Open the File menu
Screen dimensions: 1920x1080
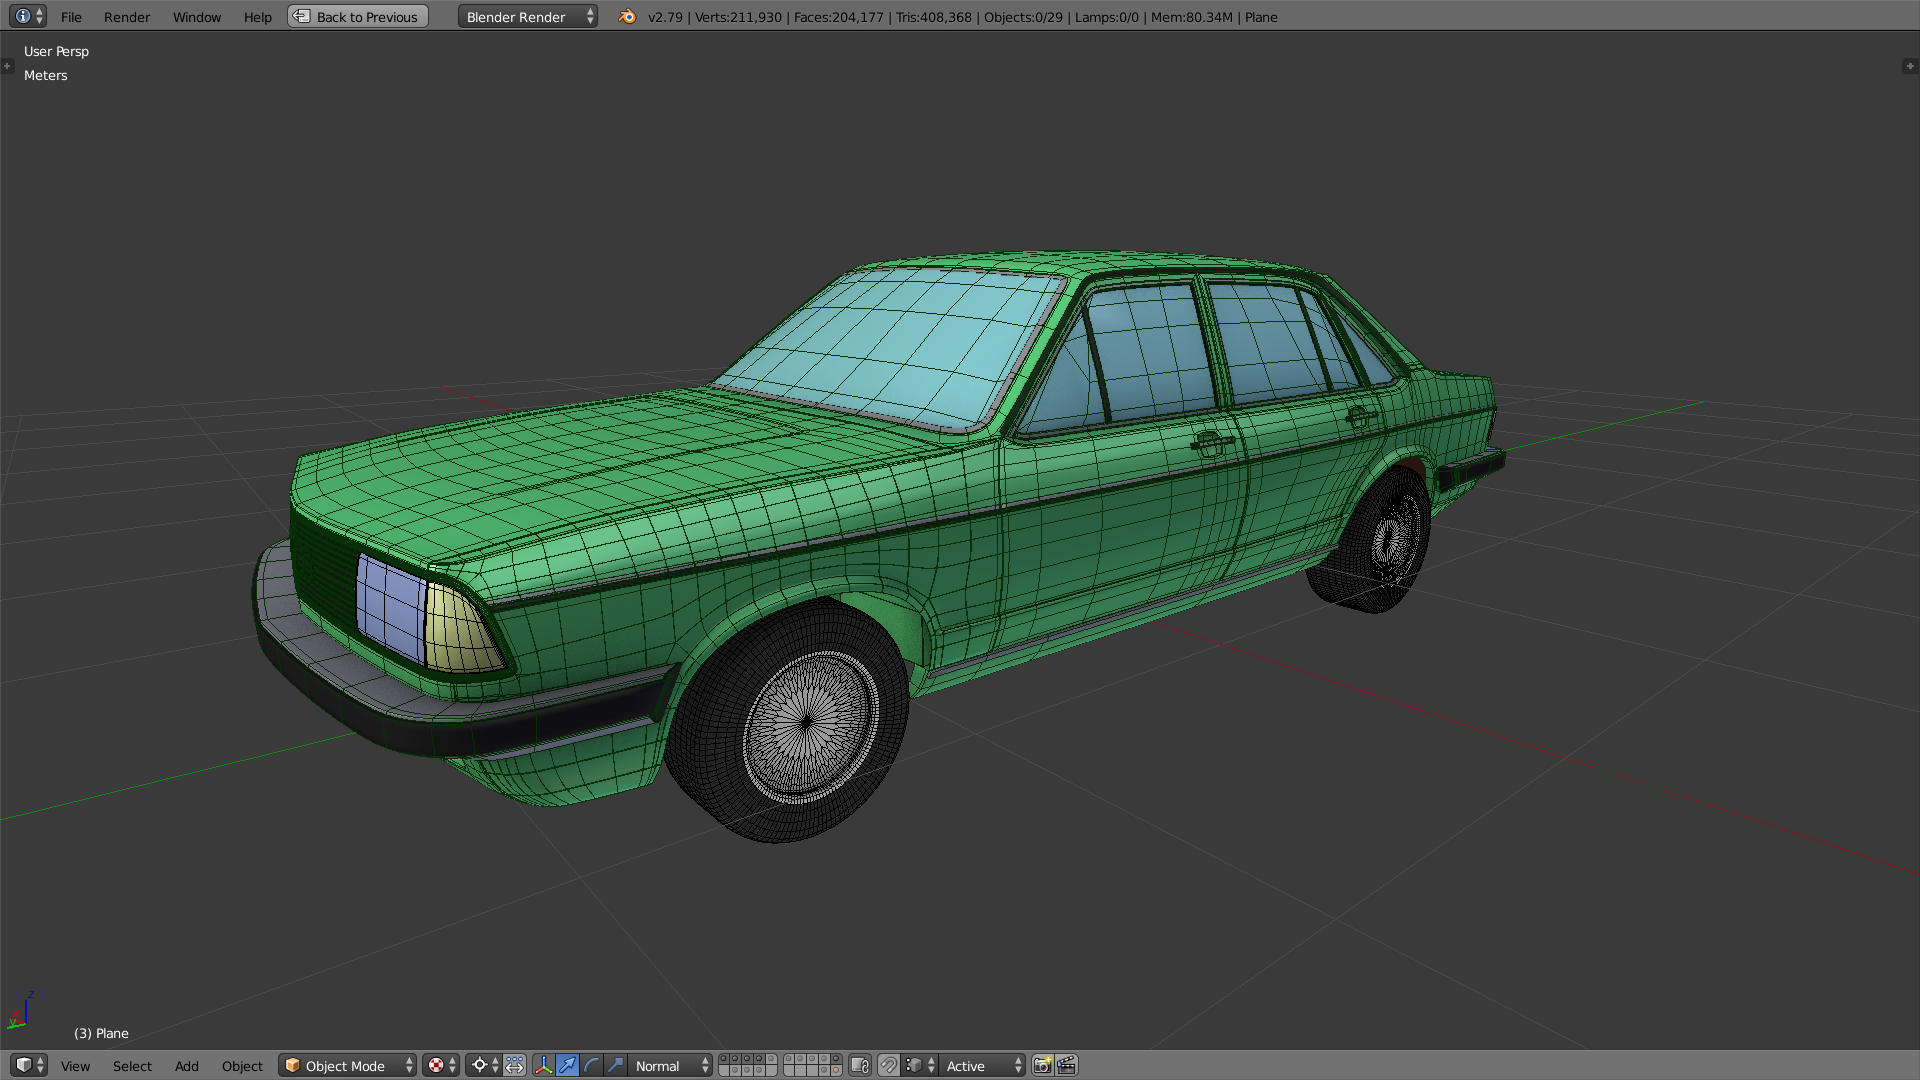click(x=71, y=17)
